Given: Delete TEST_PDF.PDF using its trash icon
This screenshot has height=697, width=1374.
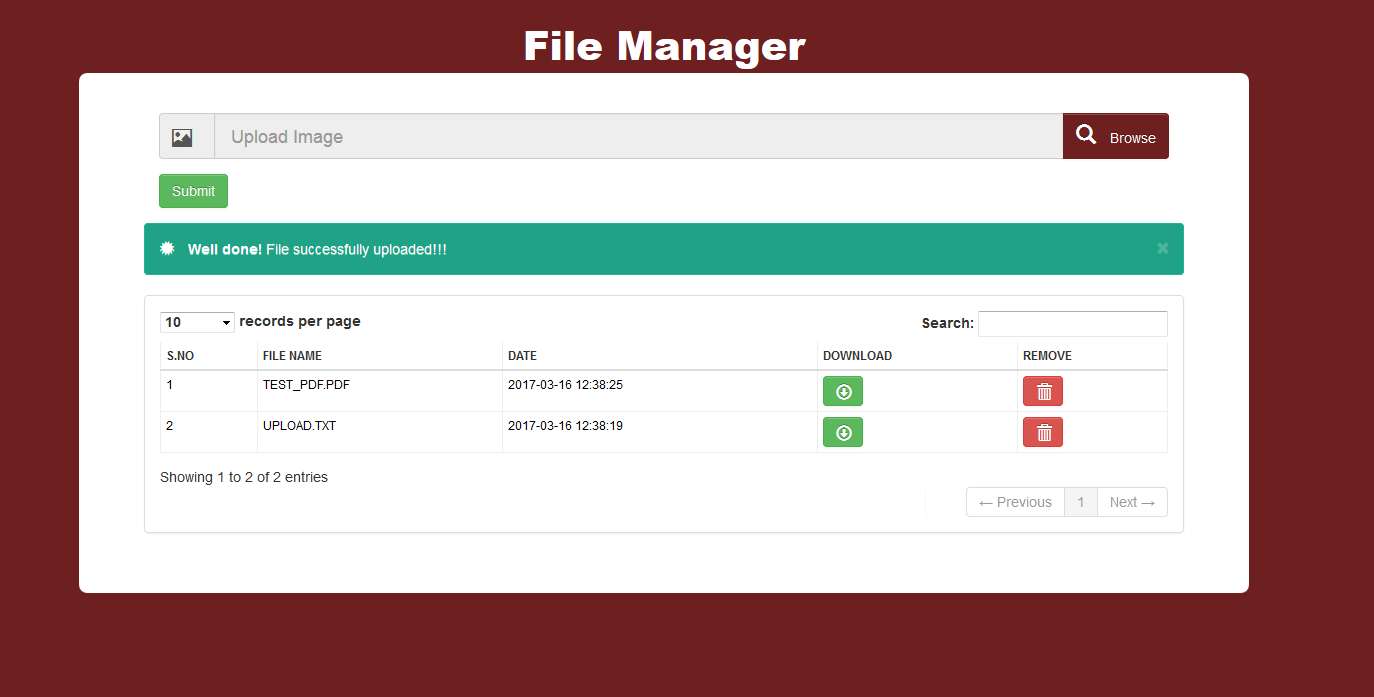Looking at the screenshot, I should (x=1042, y=391).
